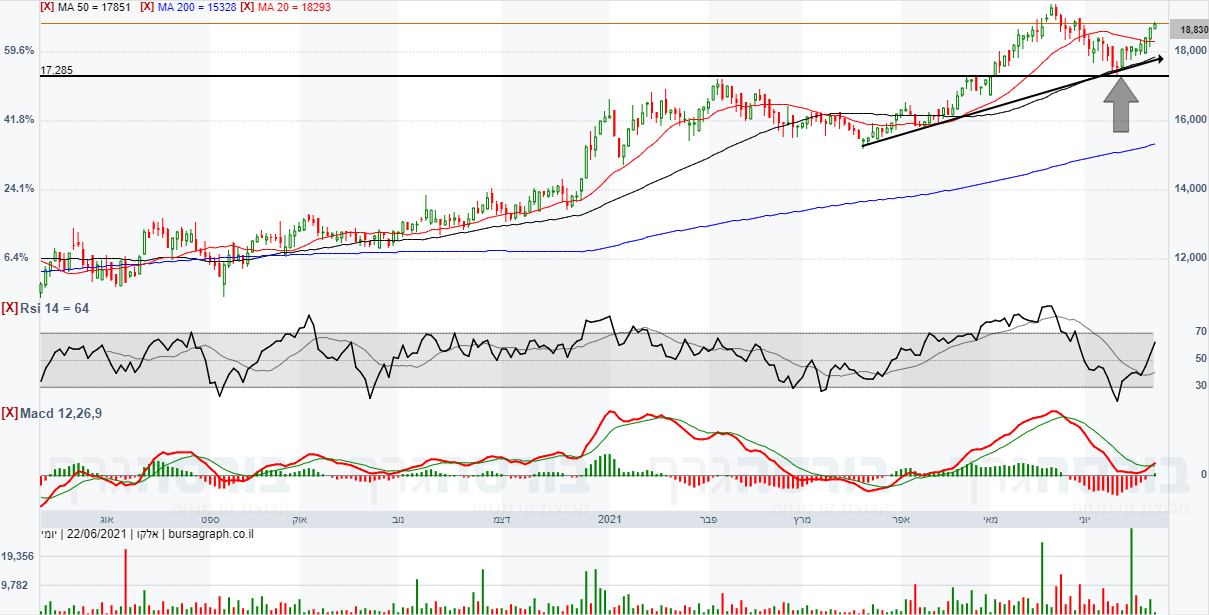Click the אוק month marker on the timeline
Screen dimensions: 1209x615
pyautogui.click(x=301, y=520)
